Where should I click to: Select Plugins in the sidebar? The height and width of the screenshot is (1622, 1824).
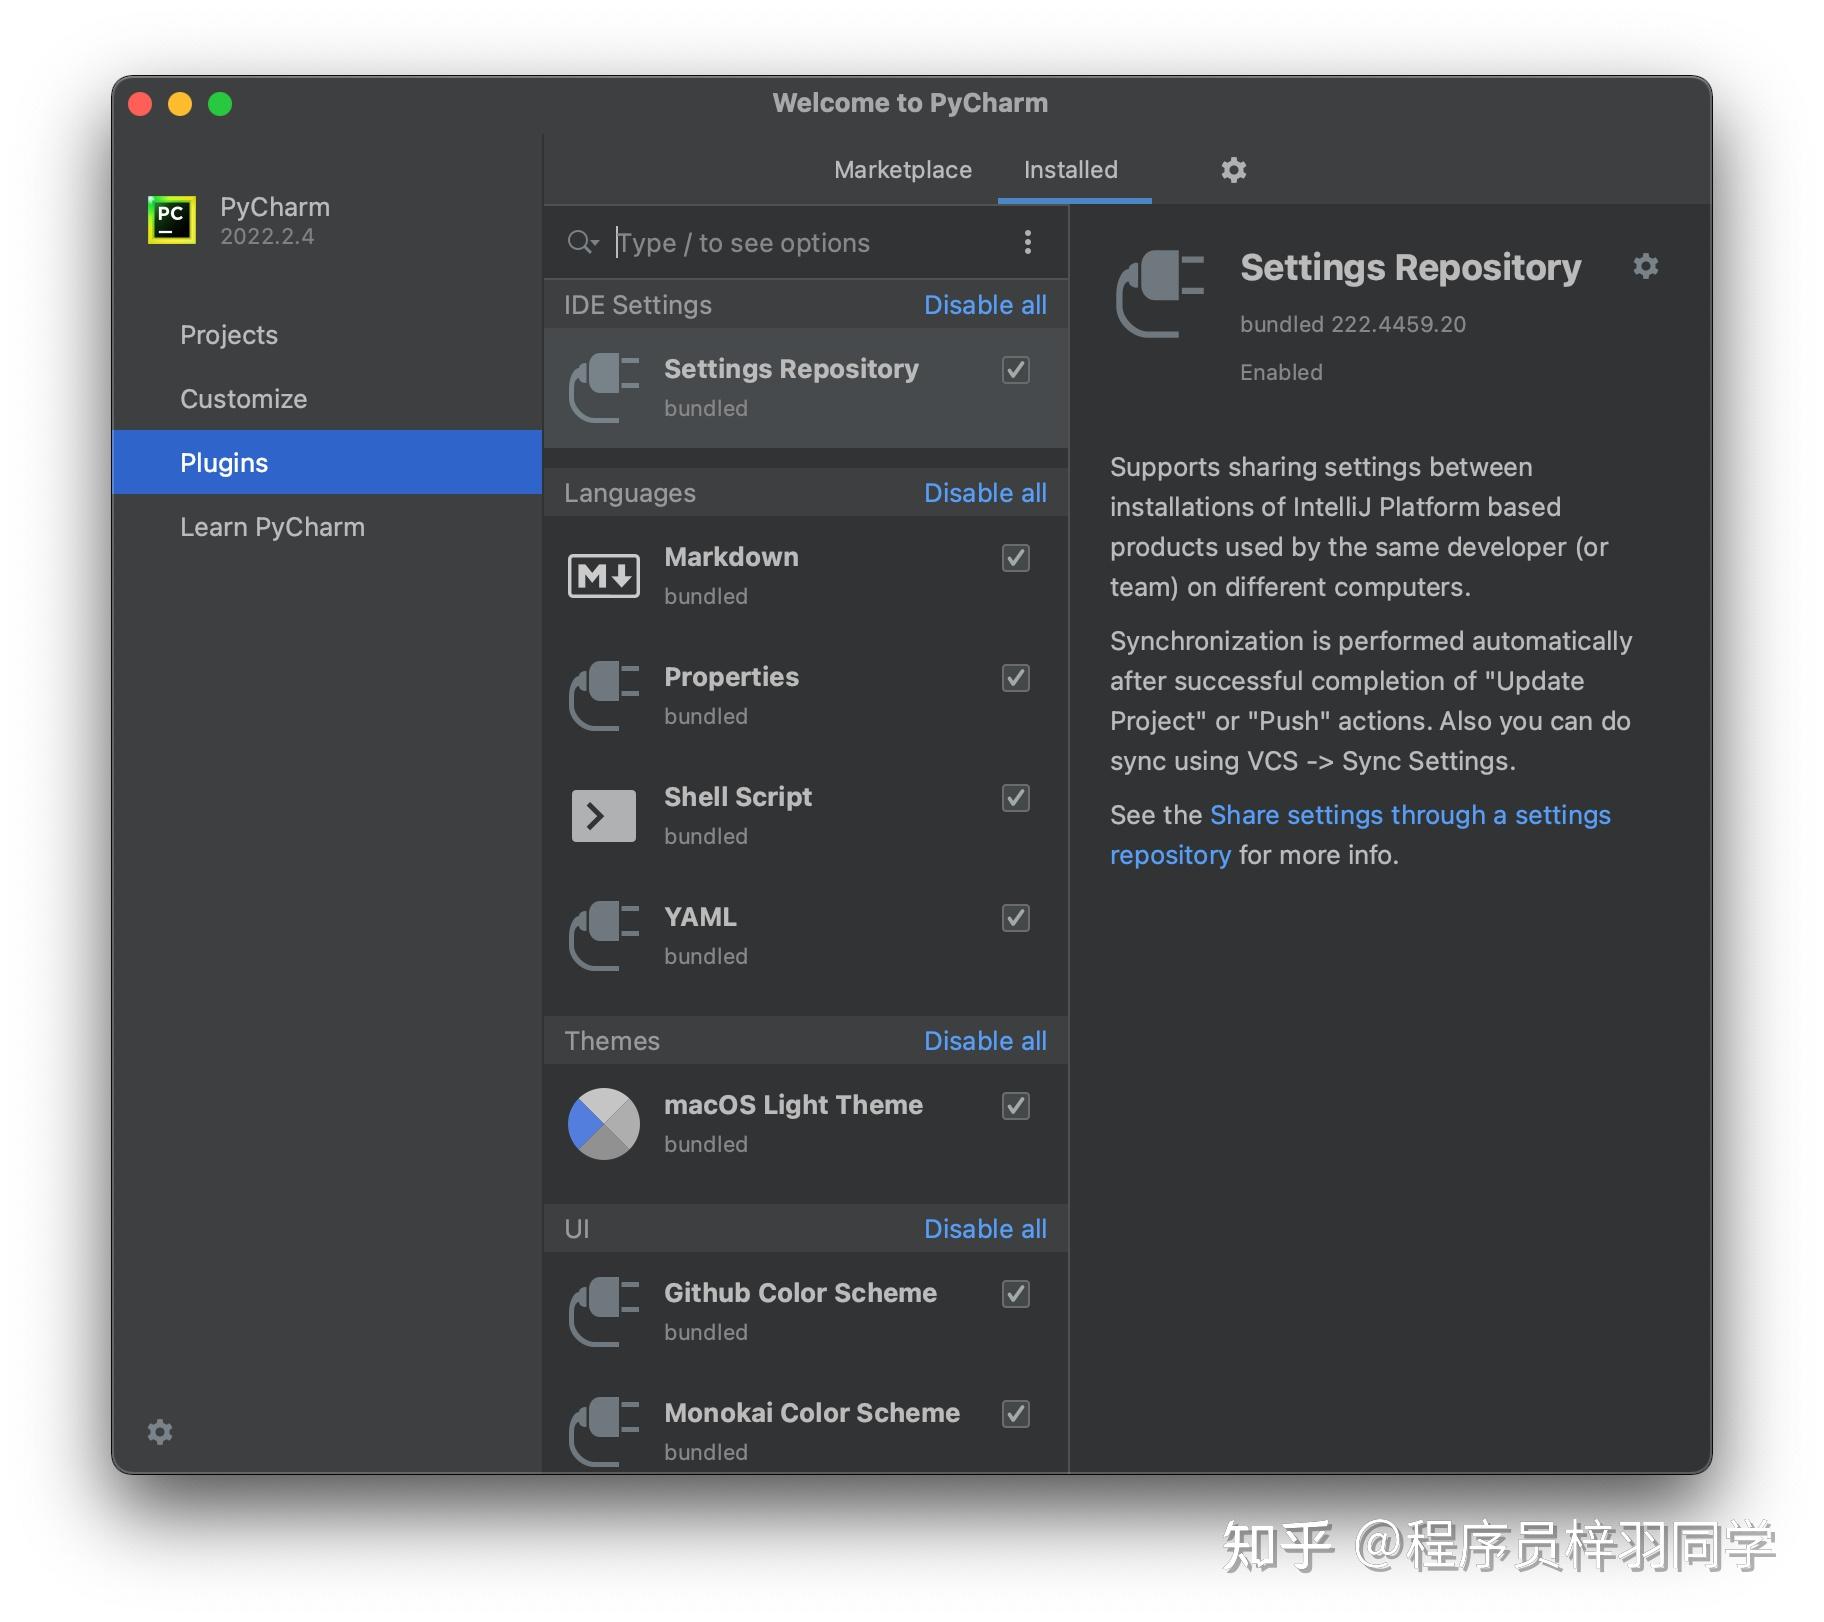tap(327, 462)
